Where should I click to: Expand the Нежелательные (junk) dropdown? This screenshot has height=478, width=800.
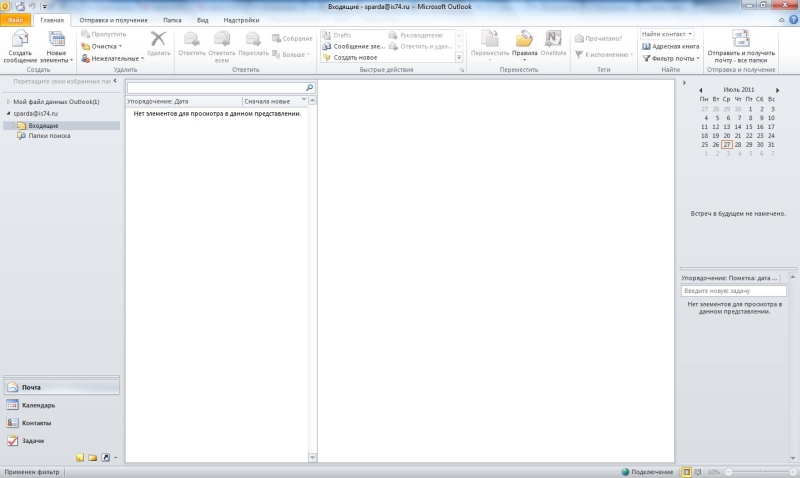pos(112,58)
